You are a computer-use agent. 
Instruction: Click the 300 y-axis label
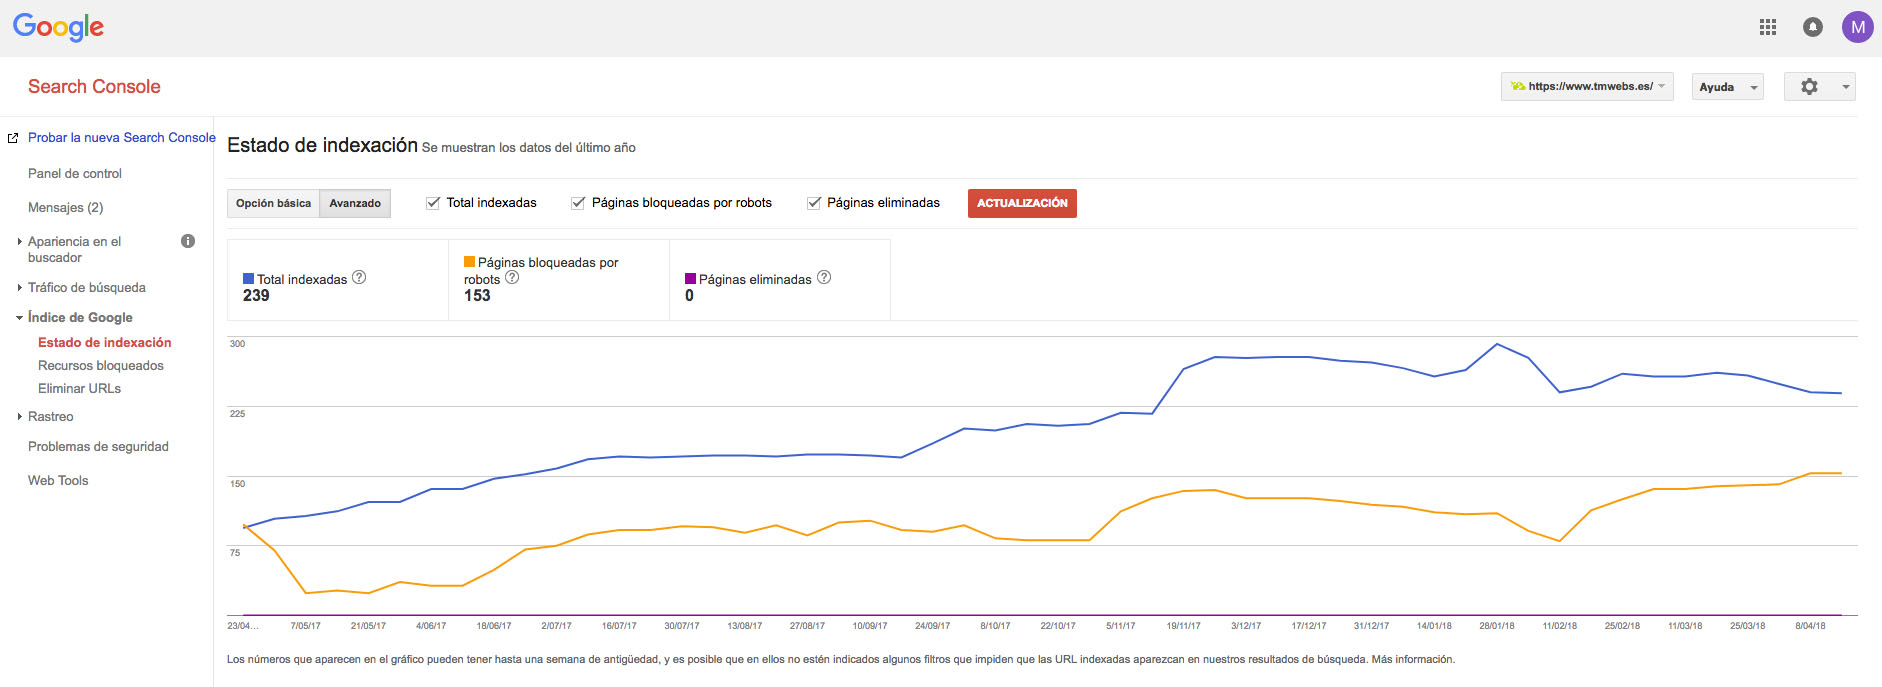tap(237, 343)
